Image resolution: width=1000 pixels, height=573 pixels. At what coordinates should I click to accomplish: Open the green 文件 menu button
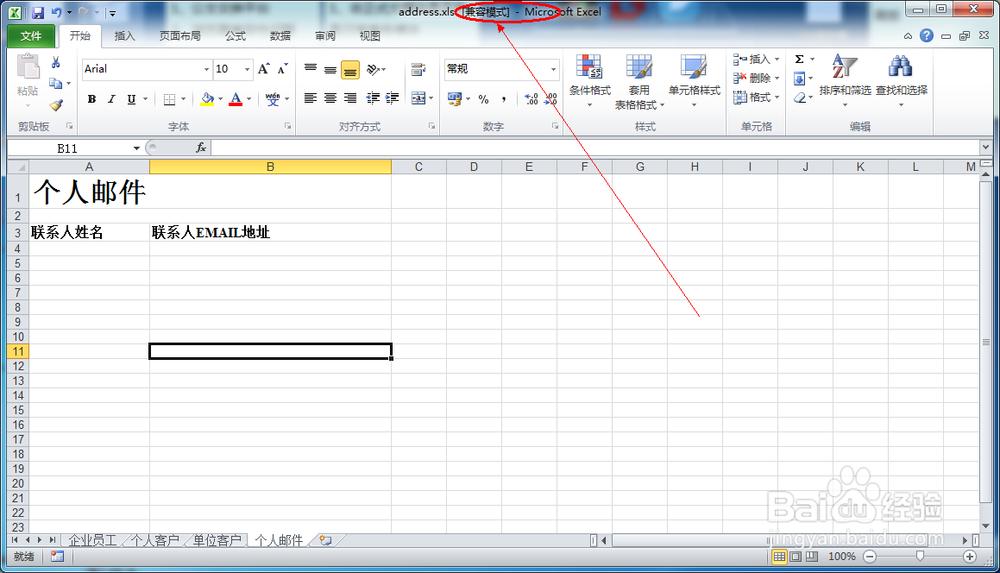coord(31,36)
